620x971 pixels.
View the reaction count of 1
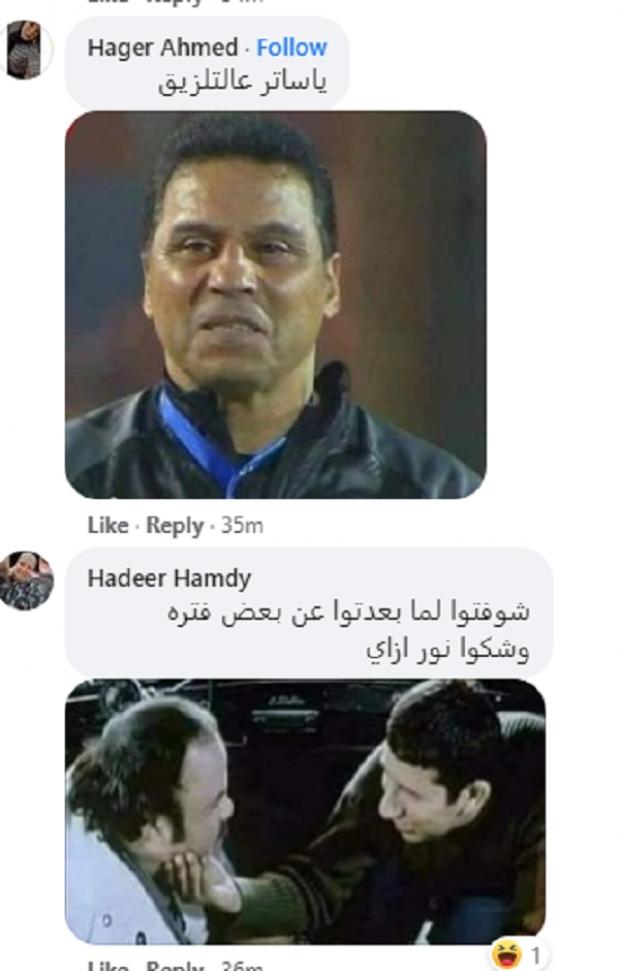coord(535,956)
